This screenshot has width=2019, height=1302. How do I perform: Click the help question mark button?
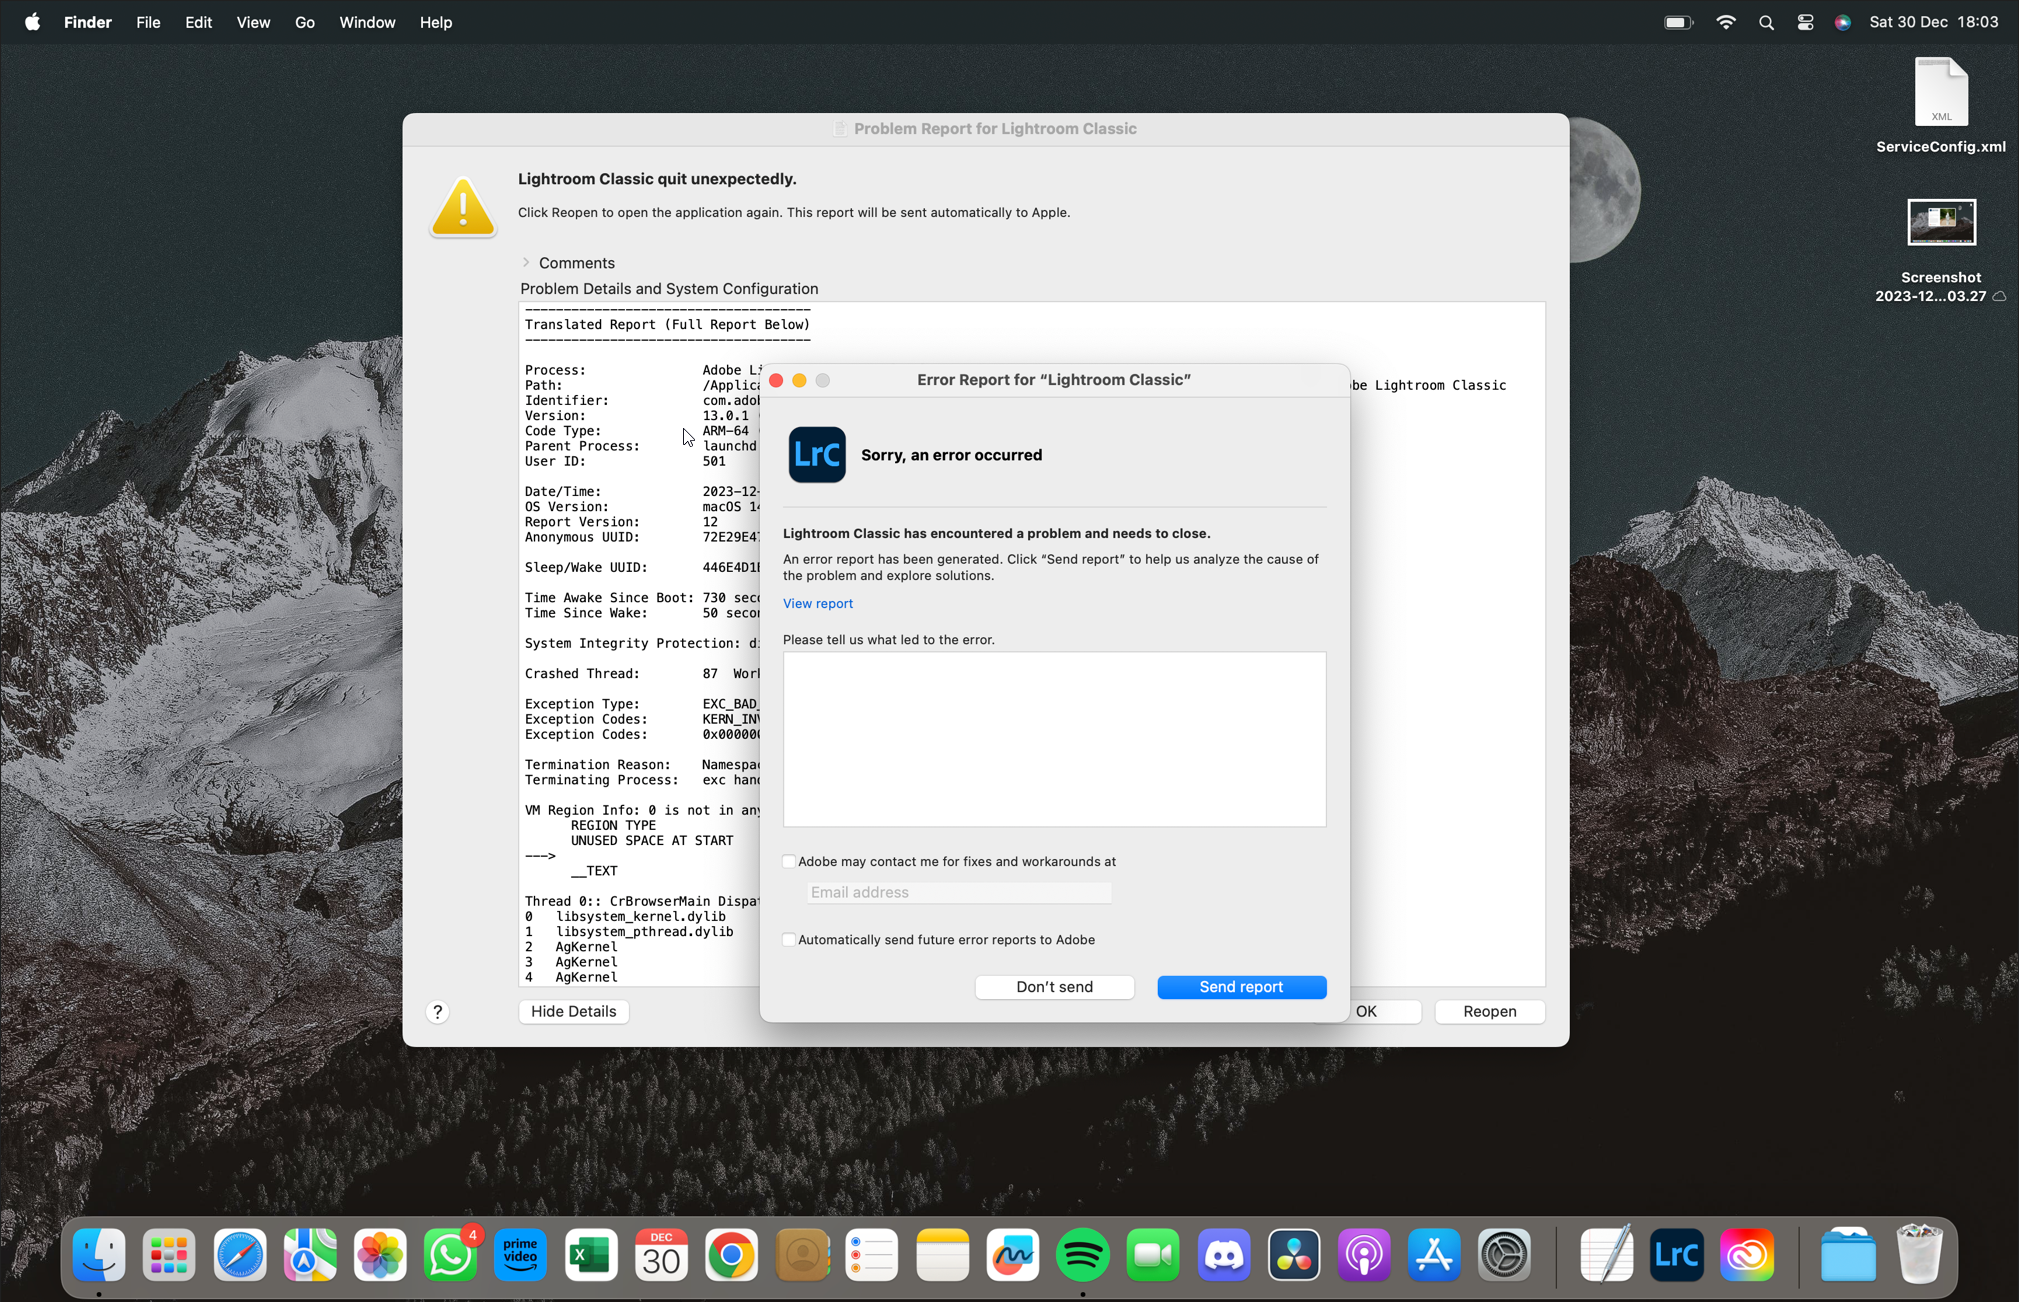[437, 1011]
